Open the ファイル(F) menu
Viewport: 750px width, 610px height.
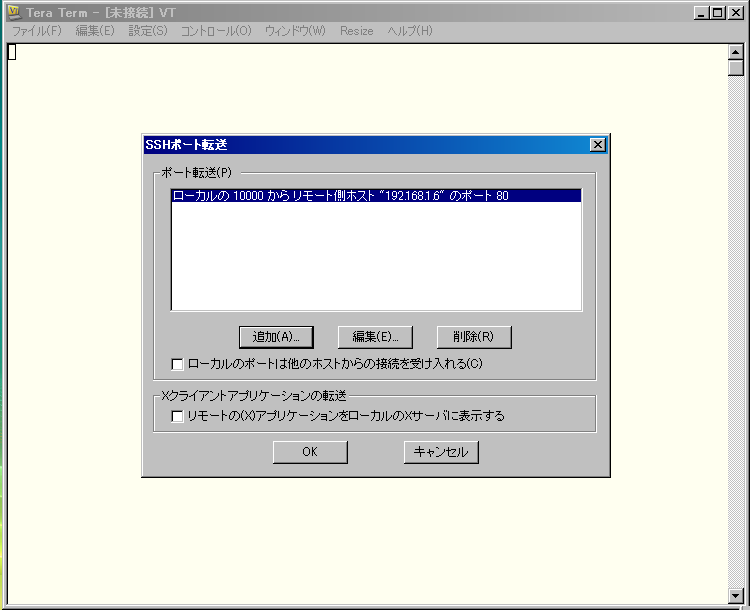click(36, 31)
